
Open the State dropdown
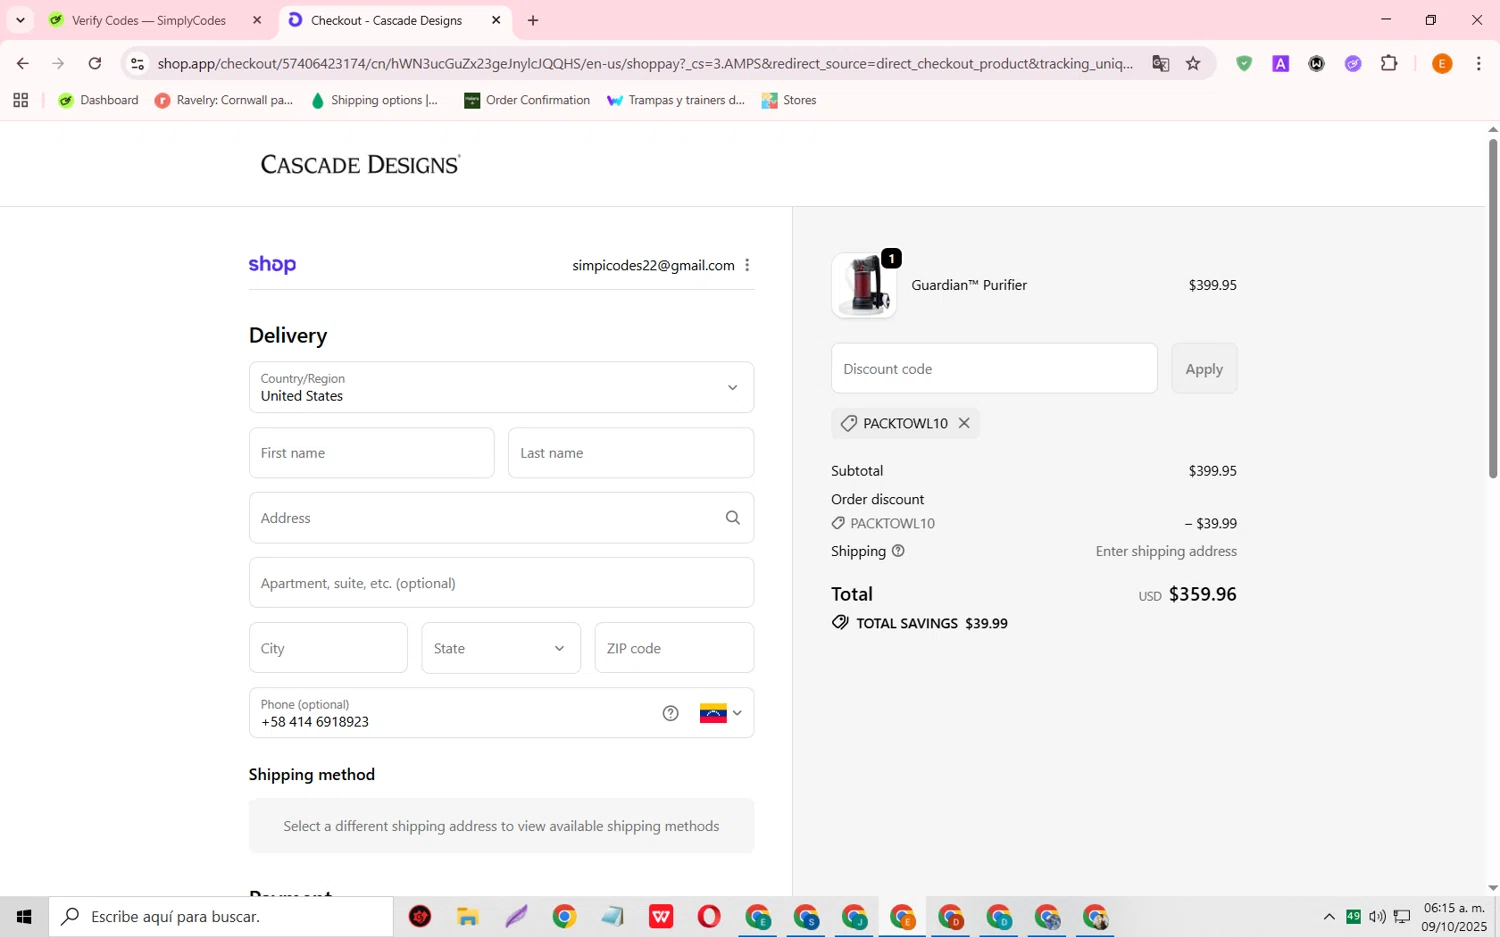501,648
